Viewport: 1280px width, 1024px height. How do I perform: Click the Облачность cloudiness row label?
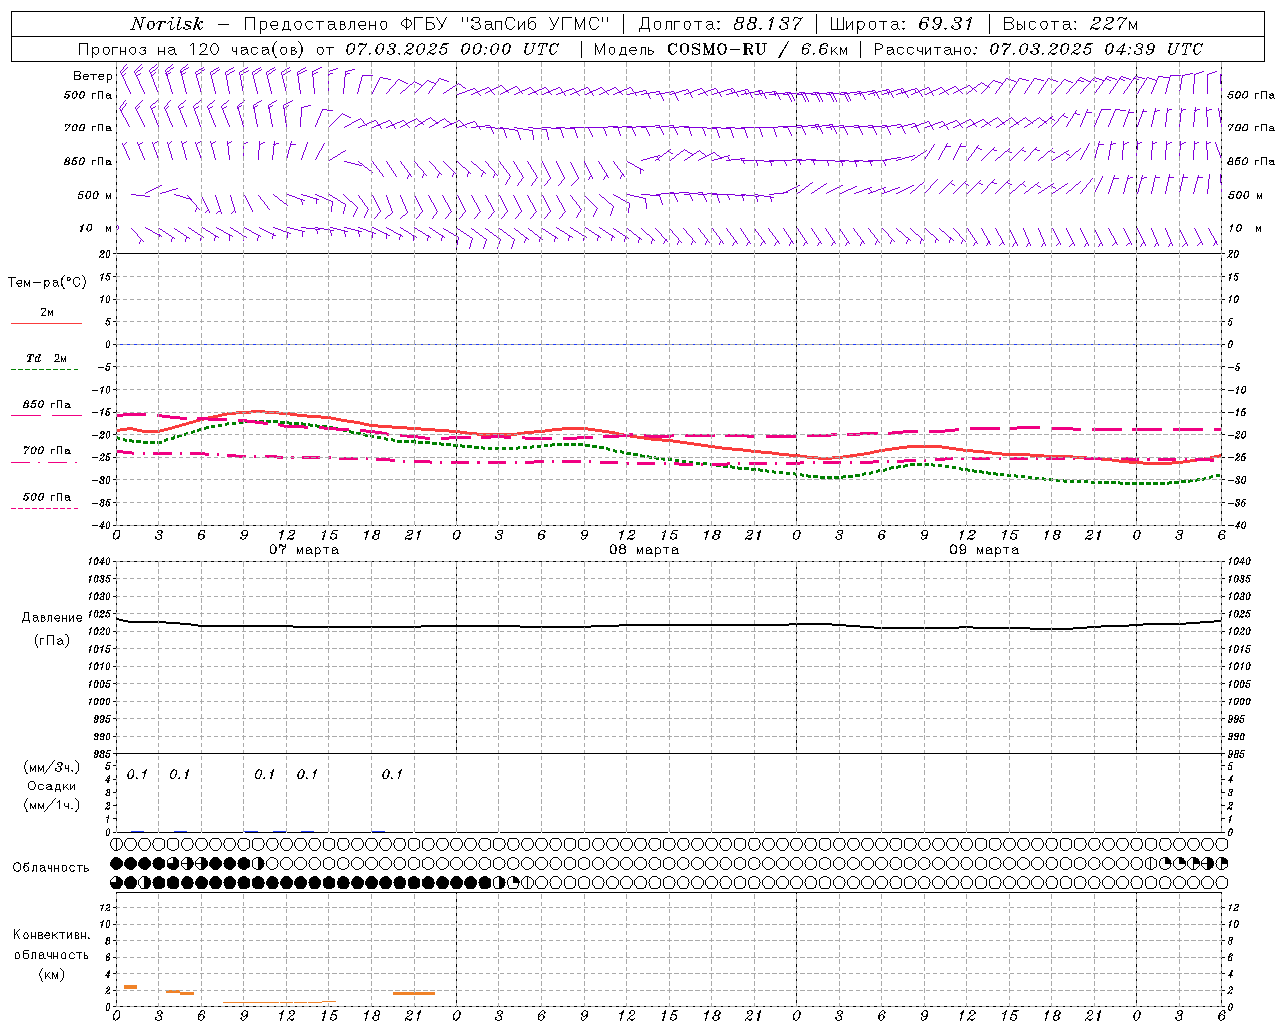pyautogui.click(x=51, y=867)
